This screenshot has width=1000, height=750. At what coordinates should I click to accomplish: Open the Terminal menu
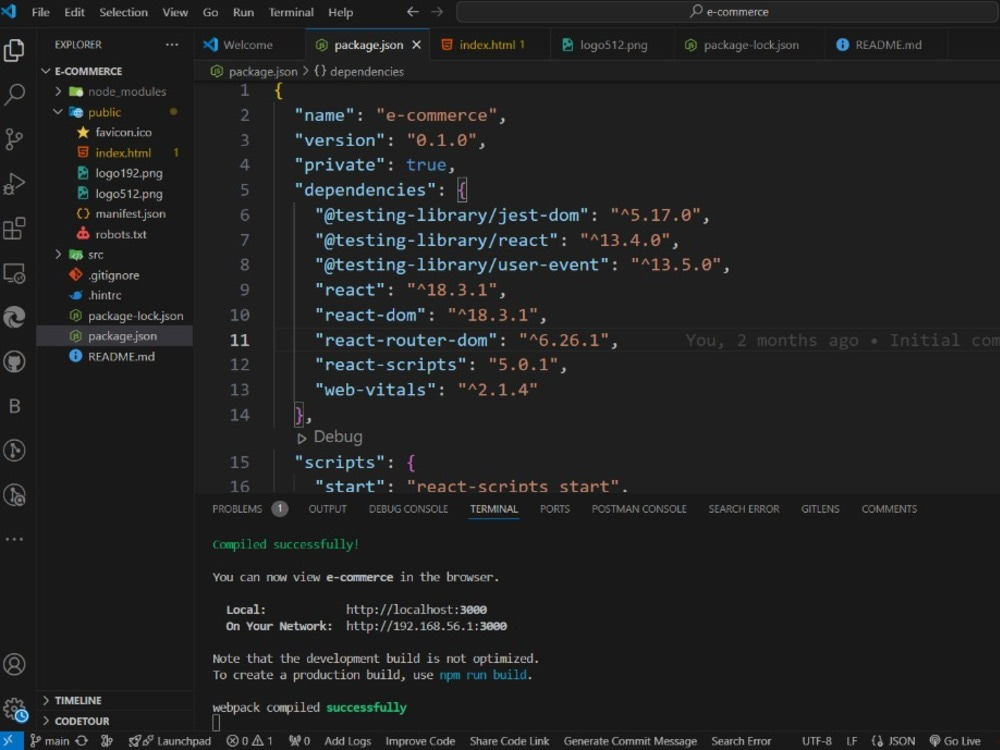coord(291,12)
